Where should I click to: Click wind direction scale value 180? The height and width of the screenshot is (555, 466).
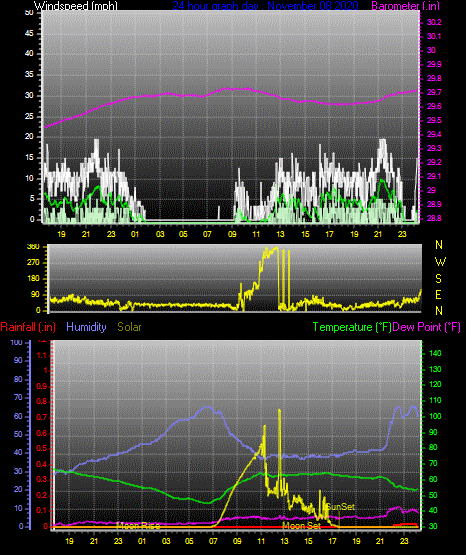pos(33,279)
